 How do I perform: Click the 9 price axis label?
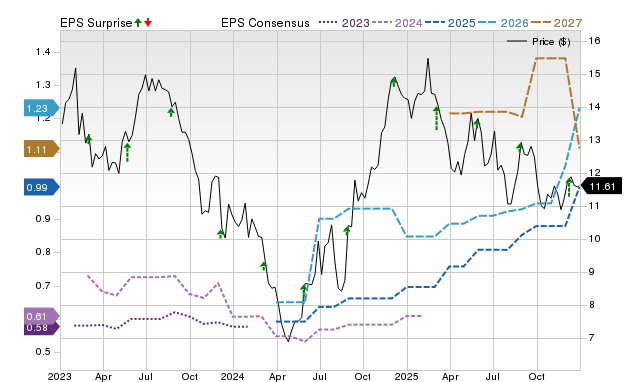coord(591,271)
